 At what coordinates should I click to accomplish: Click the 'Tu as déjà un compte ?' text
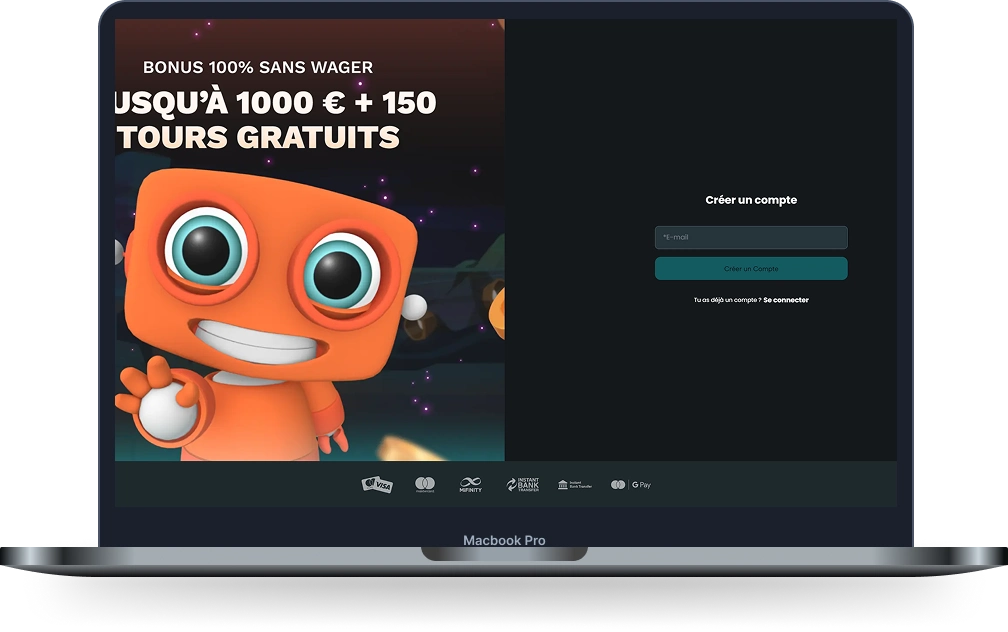[727, 300]
